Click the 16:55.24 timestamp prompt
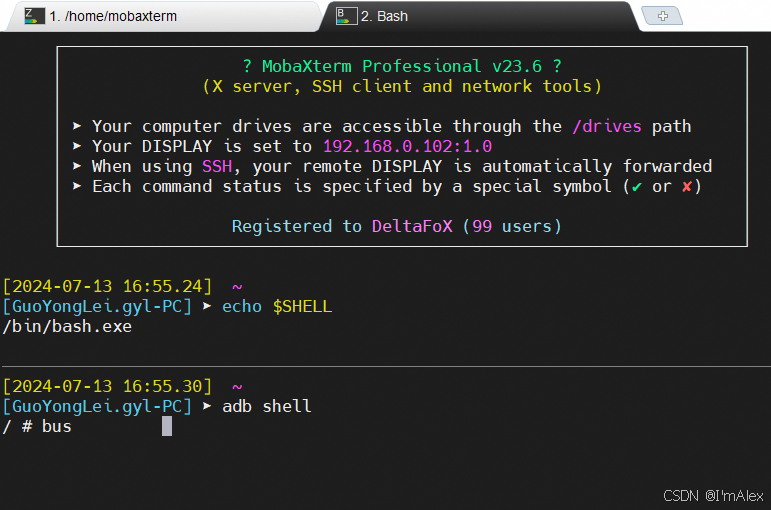 pyautogui.click(x=107, y=286)
